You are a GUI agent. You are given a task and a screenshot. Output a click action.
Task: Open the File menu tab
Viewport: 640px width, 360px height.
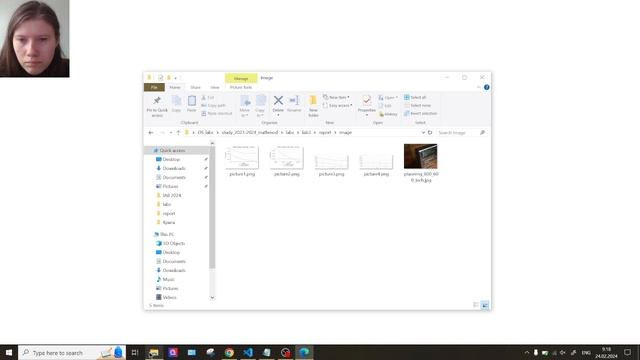click(x=154, y=87)
